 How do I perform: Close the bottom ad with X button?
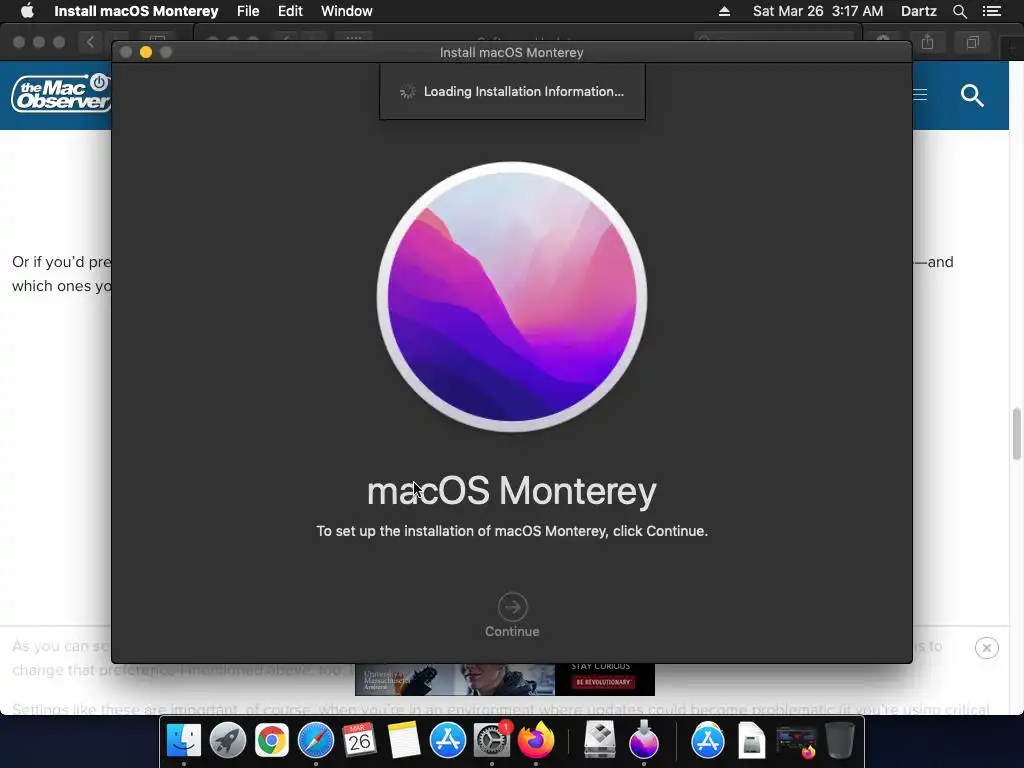pyautogui.click(x=986, y=648)
